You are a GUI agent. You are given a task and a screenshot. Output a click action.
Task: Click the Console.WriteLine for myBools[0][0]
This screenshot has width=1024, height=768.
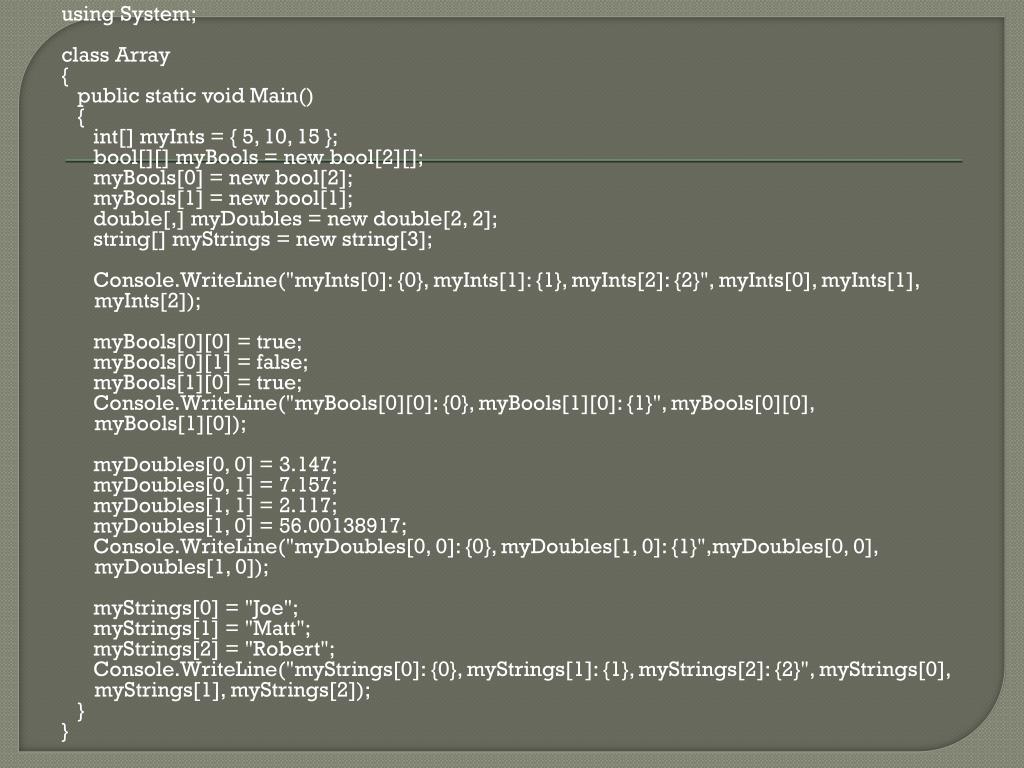click(454, 403)
